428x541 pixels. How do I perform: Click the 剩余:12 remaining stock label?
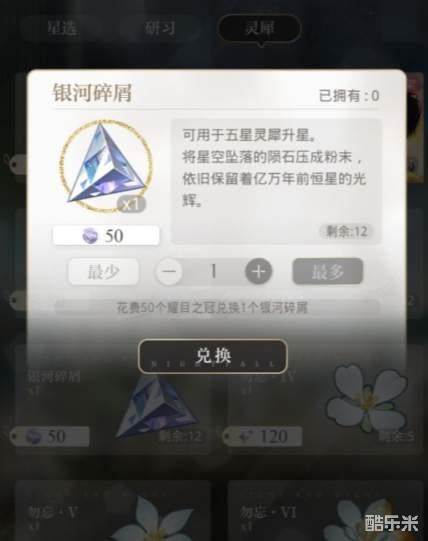click(x=347, y=232)
